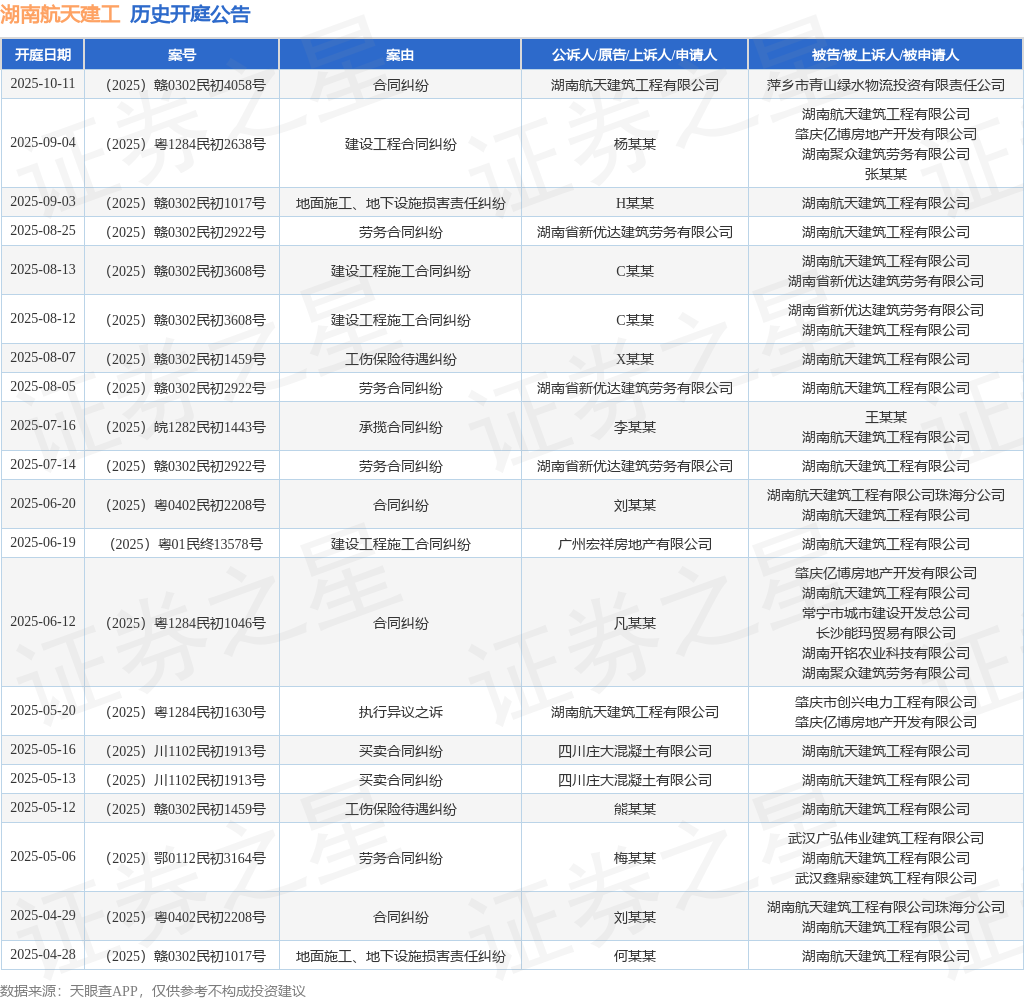
Task: Click the 承揽合同纠纷 case cause
Action: coord(400,427)
